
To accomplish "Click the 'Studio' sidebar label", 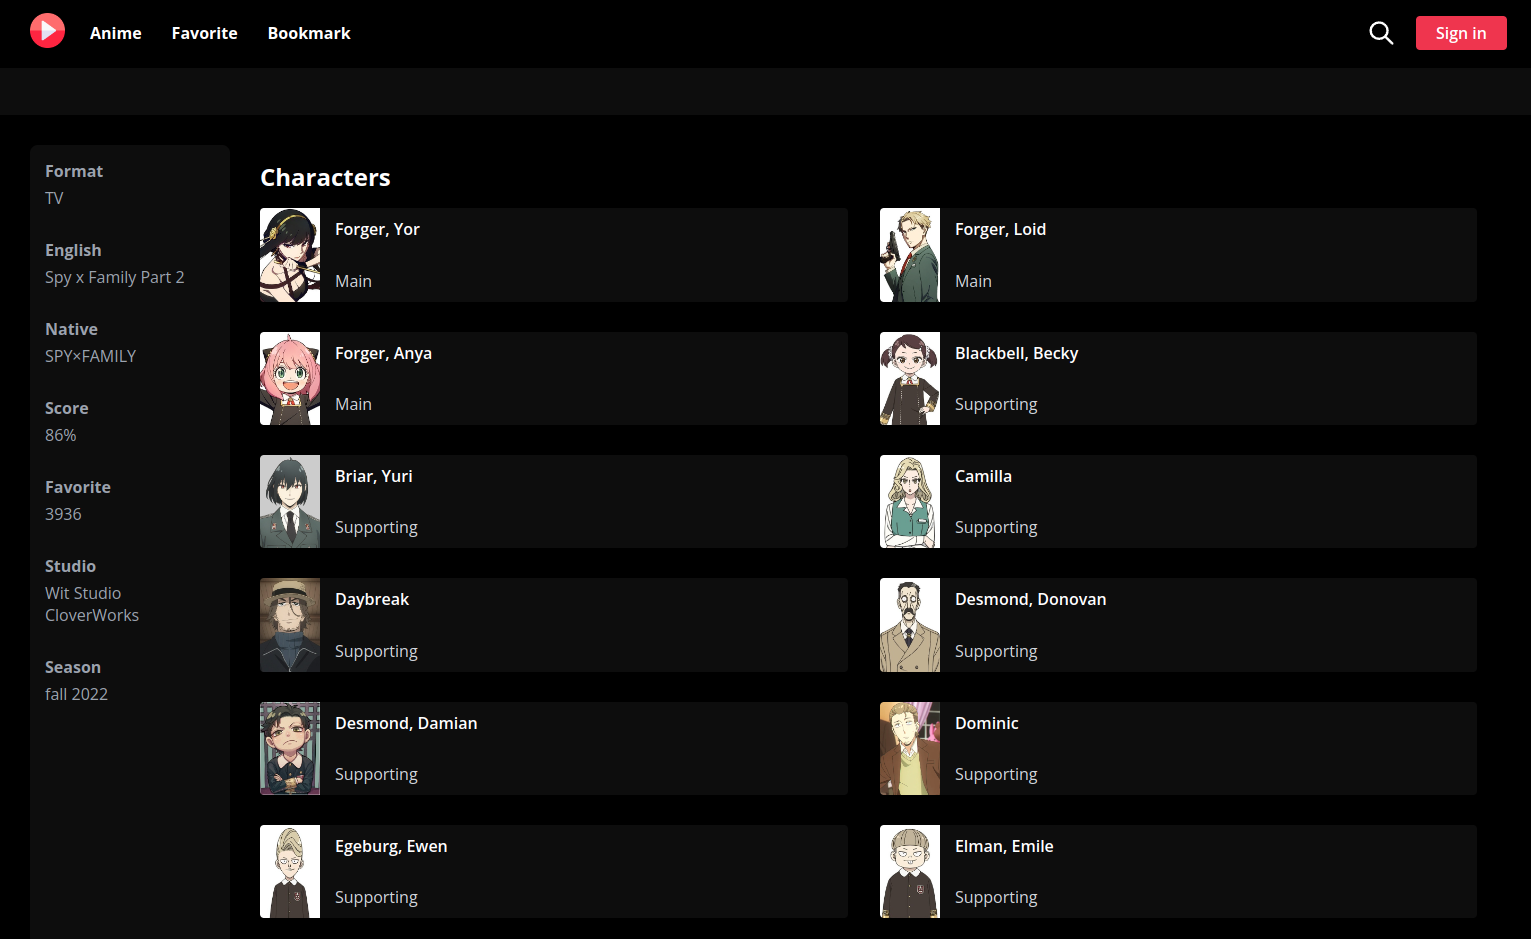I will click(x=70, y=566).
